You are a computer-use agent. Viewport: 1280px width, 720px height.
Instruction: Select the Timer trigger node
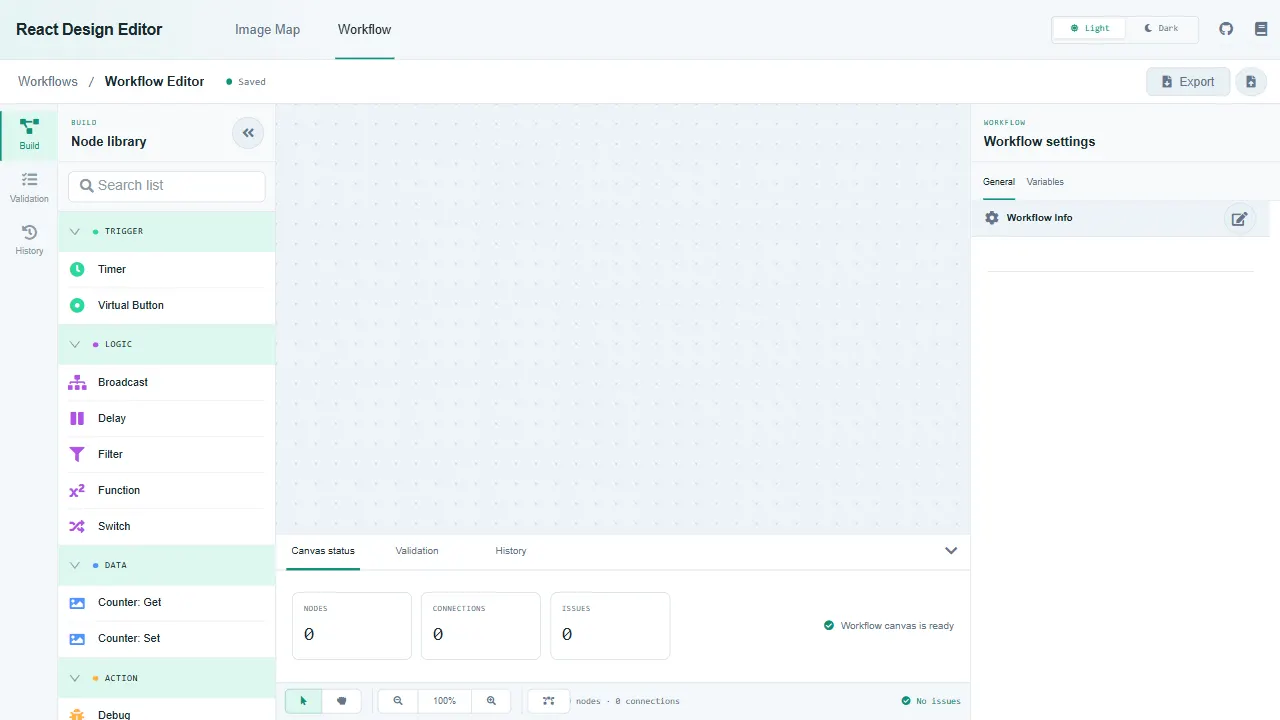(167, 269)
